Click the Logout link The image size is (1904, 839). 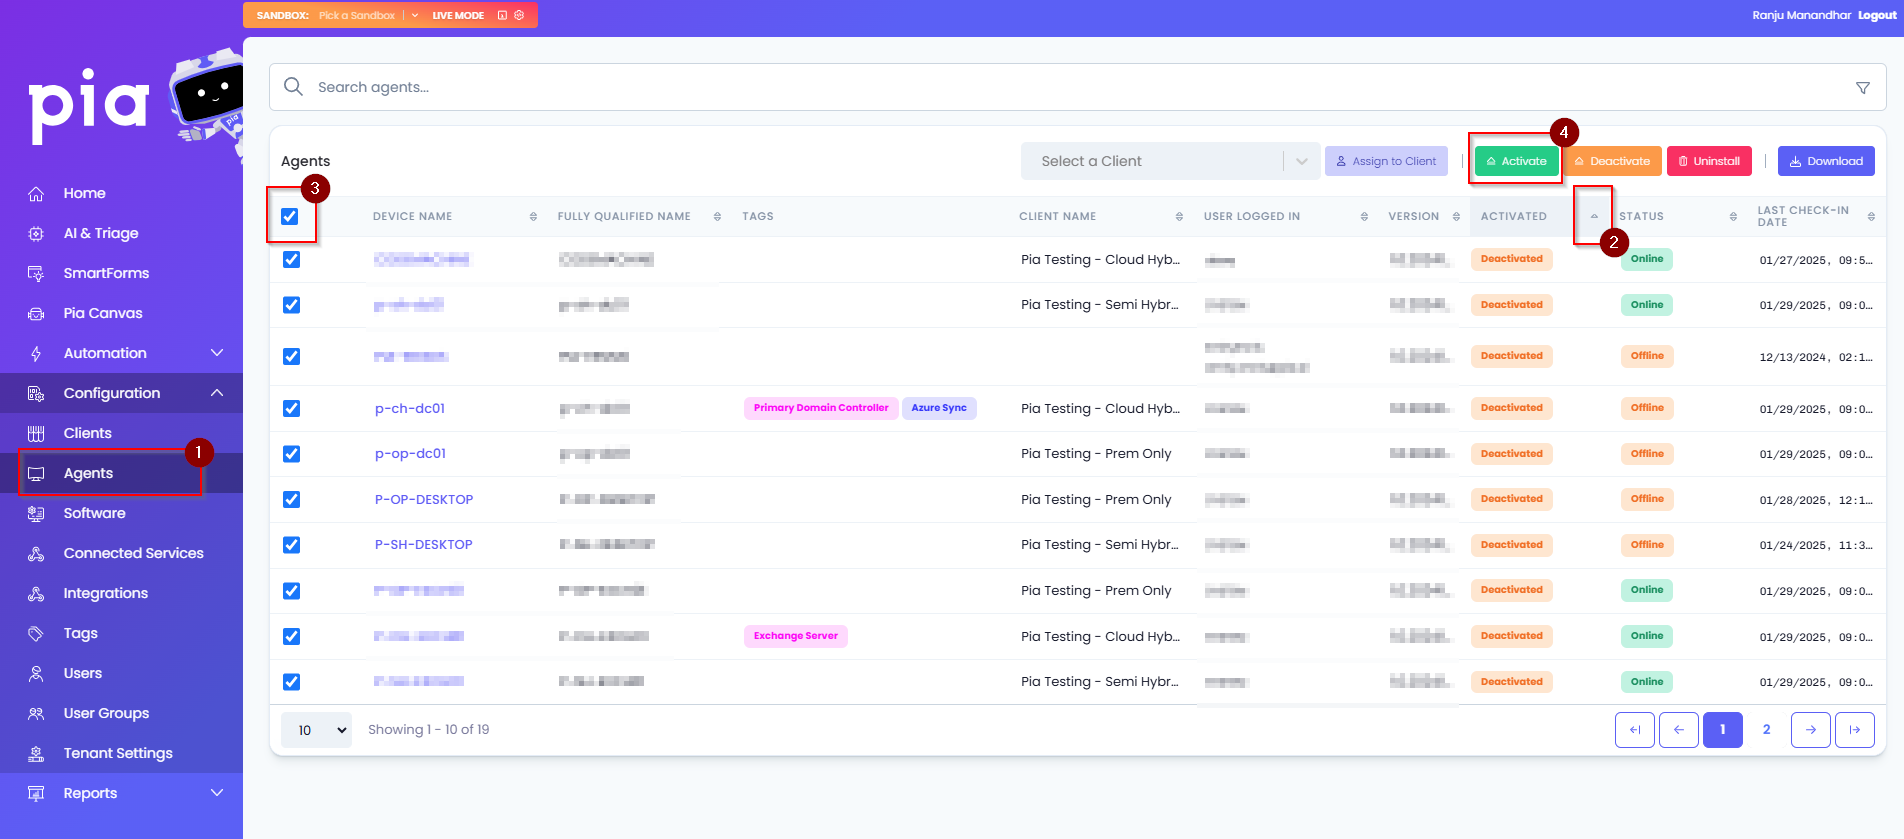click(1877, 15)
